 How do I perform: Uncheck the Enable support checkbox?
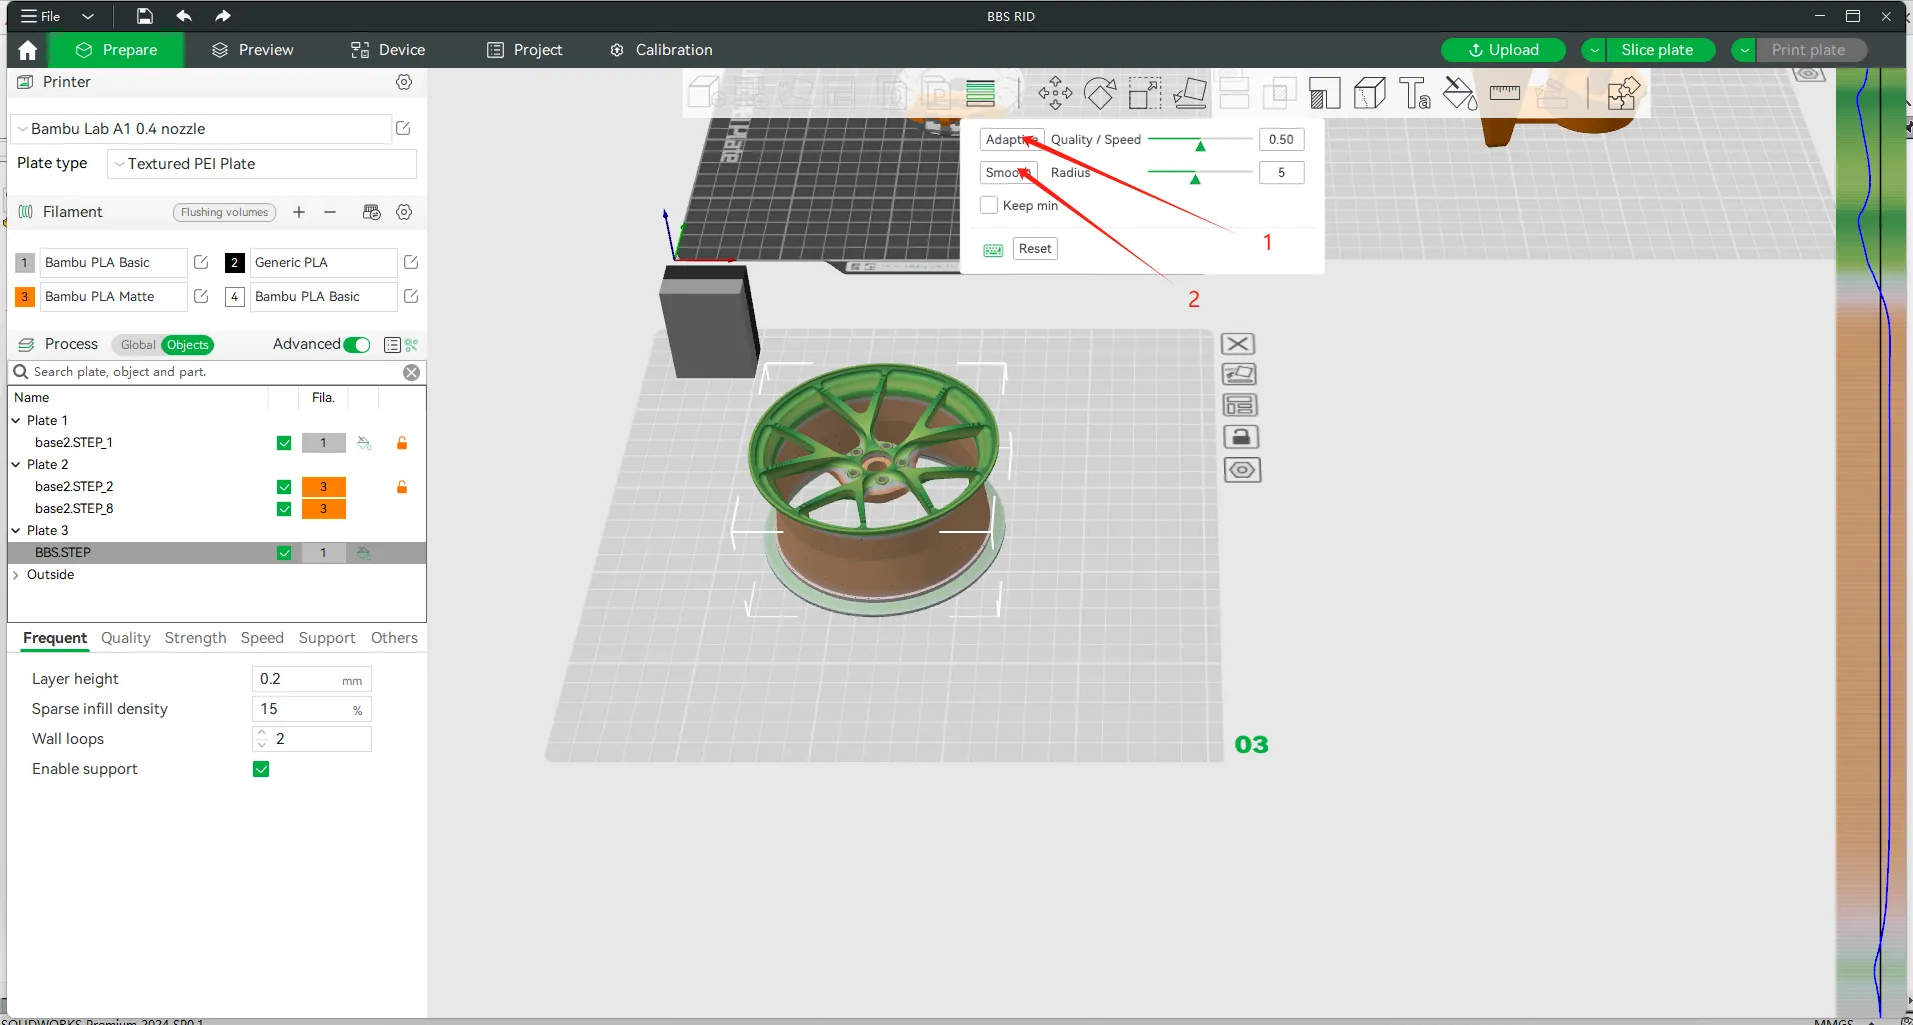(261, 769)
